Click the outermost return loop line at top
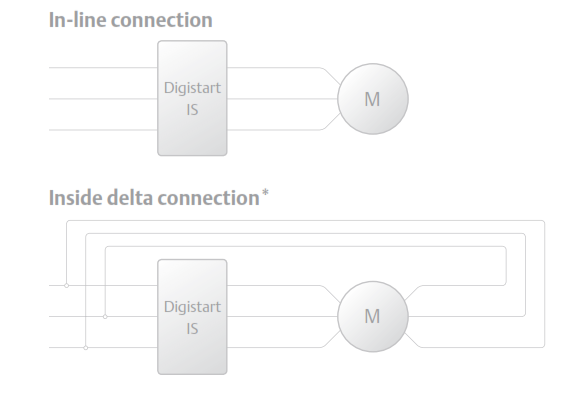 click(305, 221)
